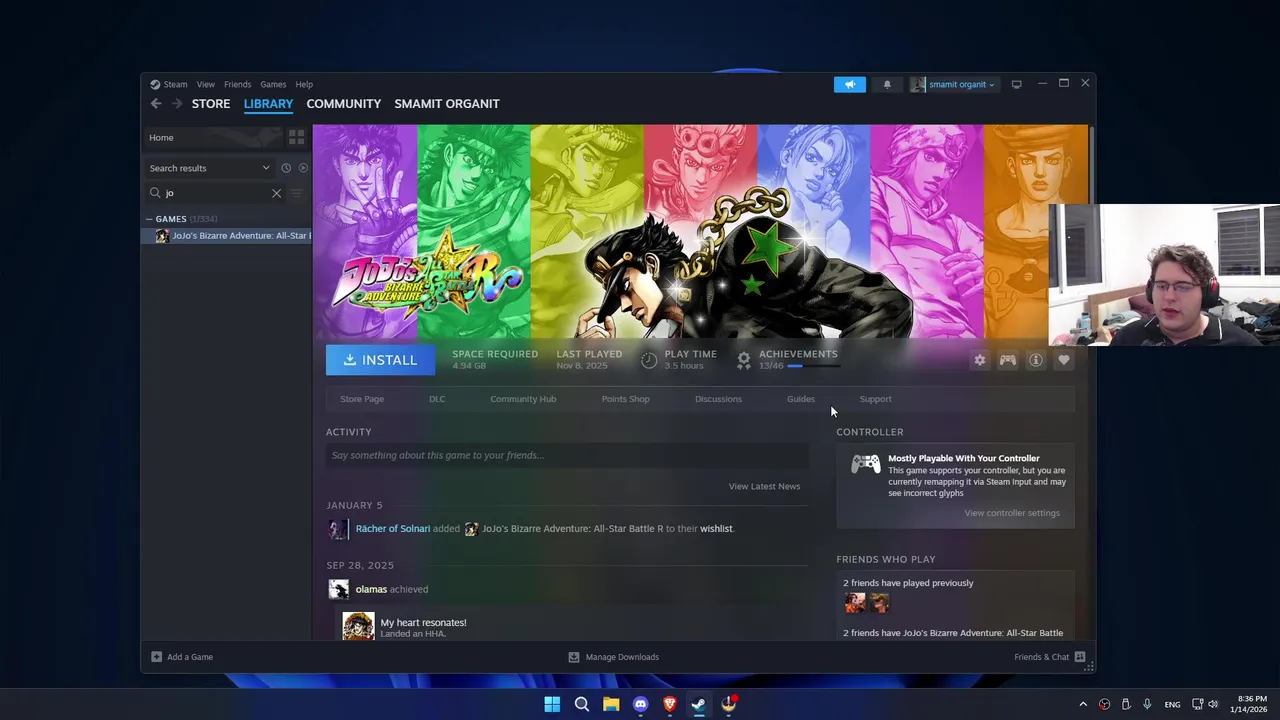1280x720 pixels.
Task: Click View controller settings
Action: click(1012, 513)
